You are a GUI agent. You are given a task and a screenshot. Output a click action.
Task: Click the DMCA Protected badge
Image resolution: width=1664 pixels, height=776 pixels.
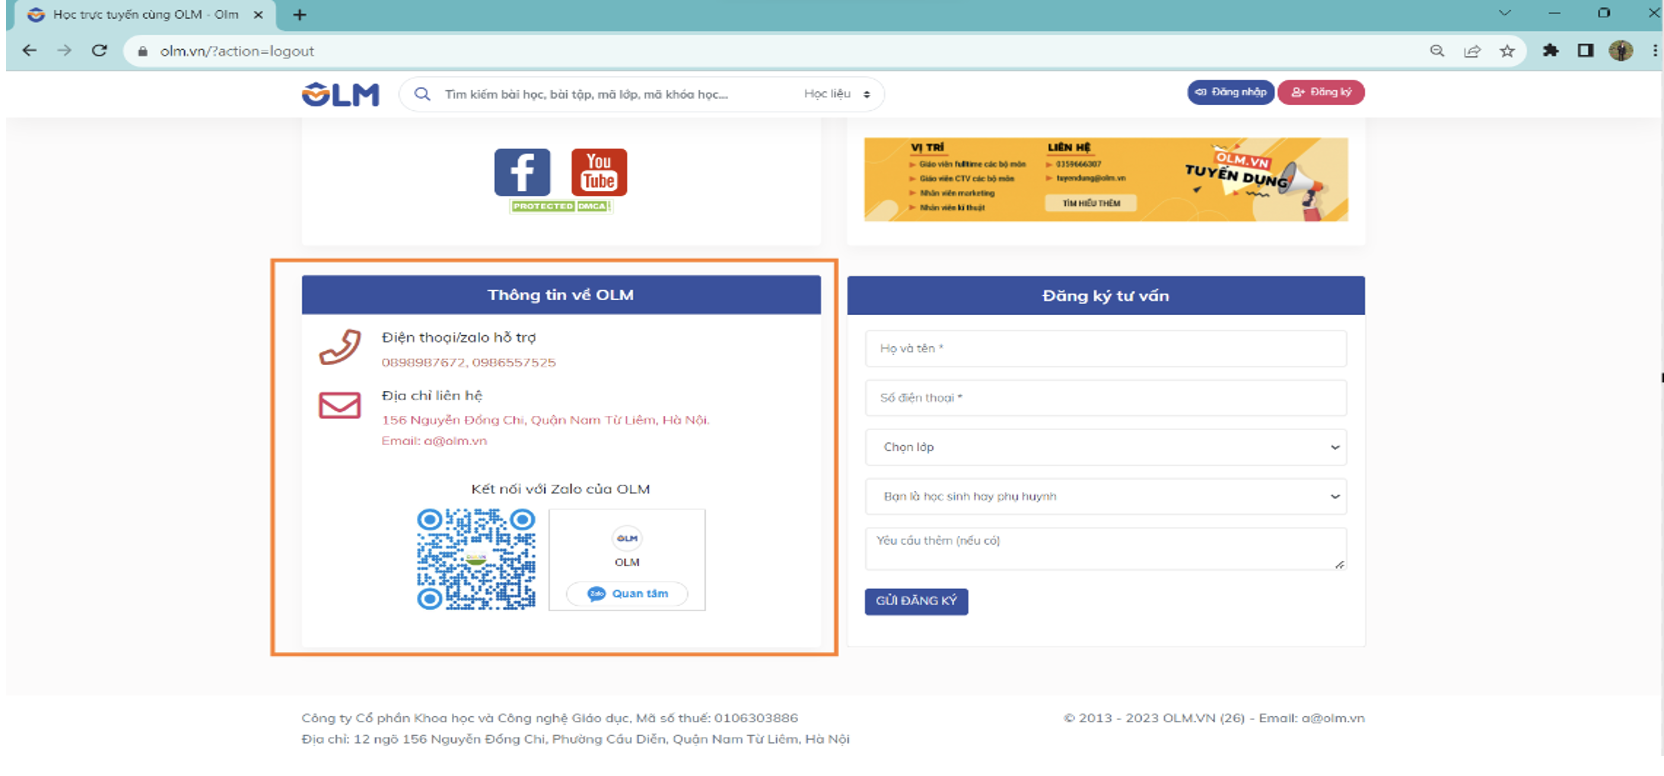pos(560,206)
